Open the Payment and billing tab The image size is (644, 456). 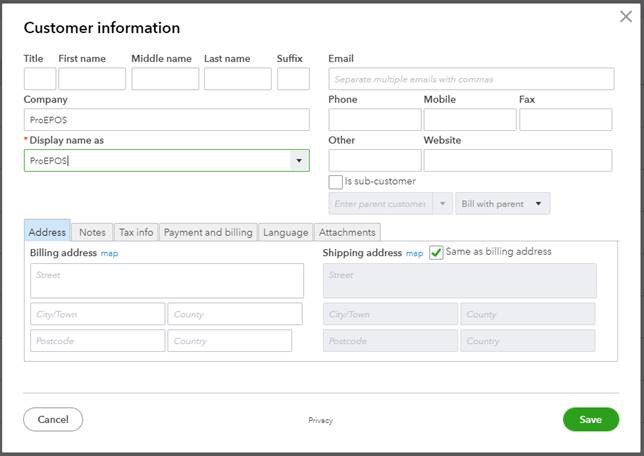[208, 232]
